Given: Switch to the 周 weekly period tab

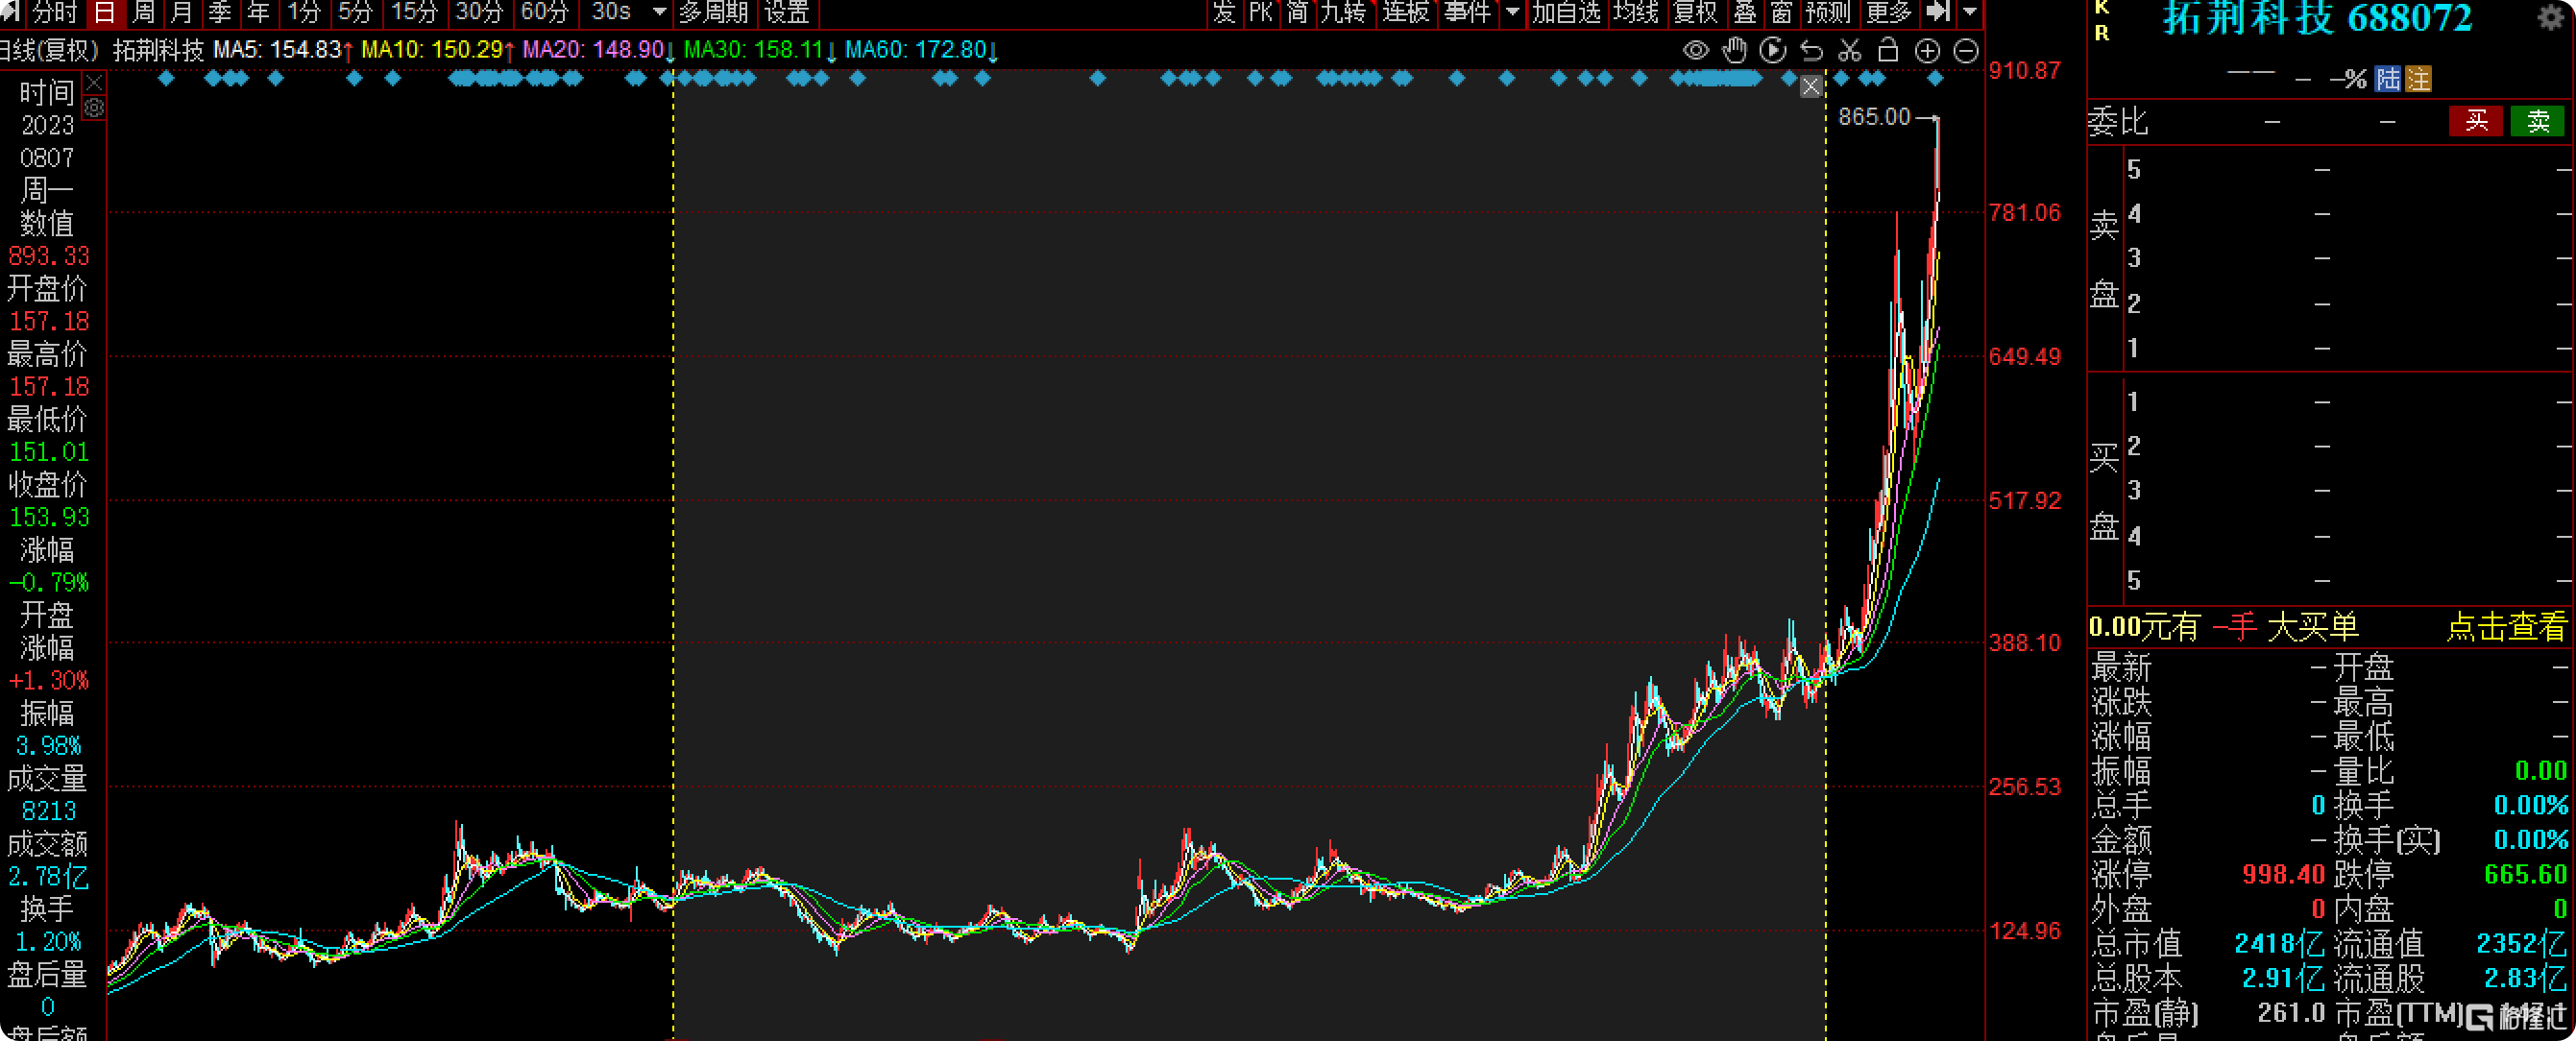Looking at the screenshot, I should click(144, 12).
